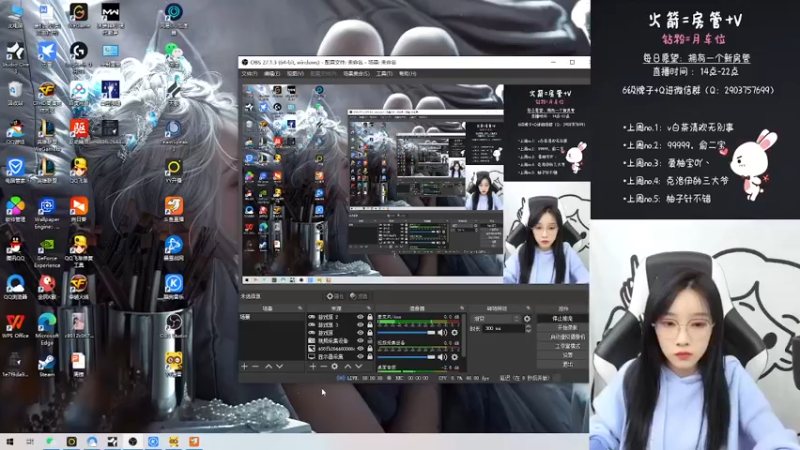Toggle visibility of 游戏源 3 source
800x450 pixels.
pos(361,325)
